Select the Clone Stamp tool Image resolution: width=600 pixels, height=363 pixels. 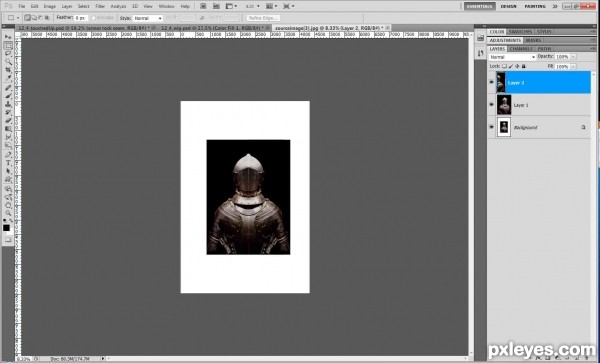tap(8, 104)
